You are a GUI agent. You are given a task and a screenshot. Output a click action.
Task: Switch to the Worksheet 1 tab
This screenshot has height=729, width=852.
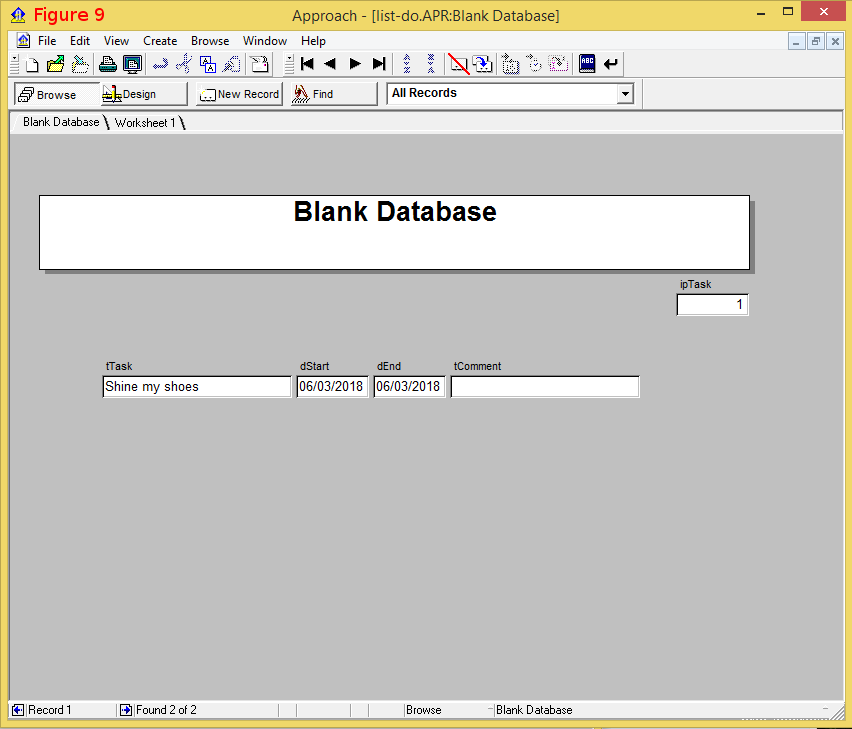pyautogui.click(x=147, y=122)
